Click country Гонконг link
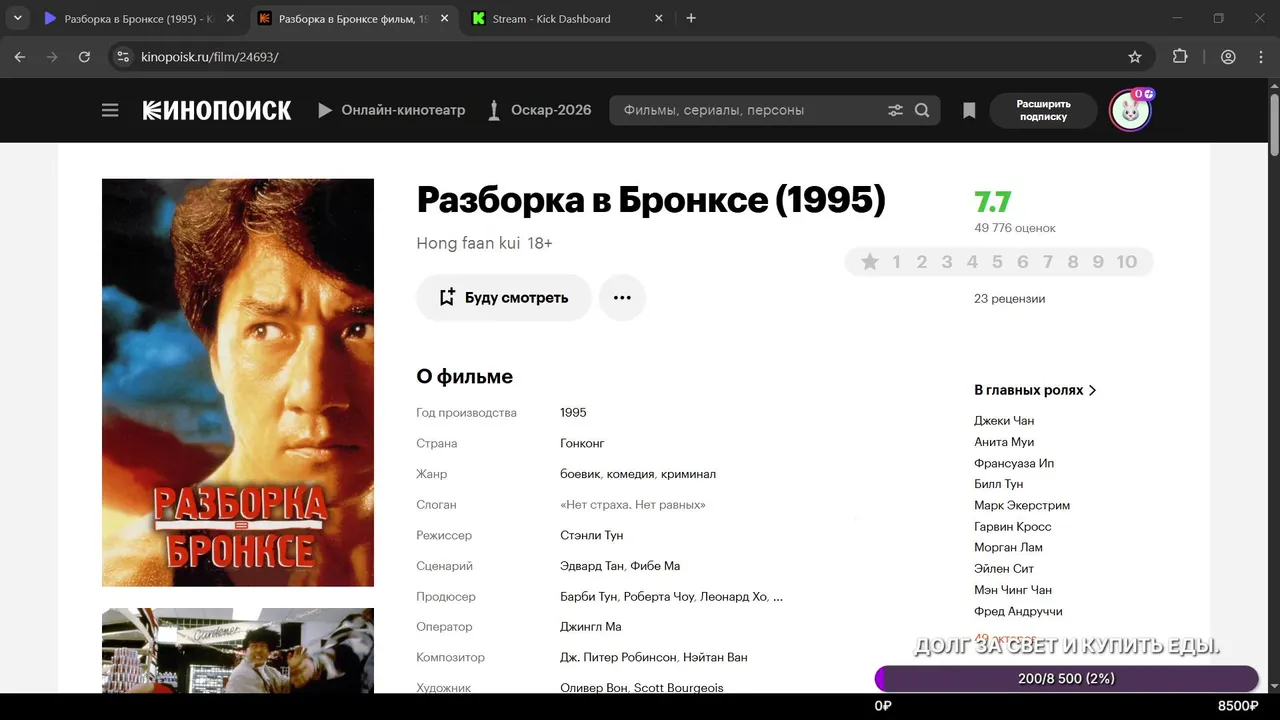This screenshot has width=1280, height=720. 582,443
